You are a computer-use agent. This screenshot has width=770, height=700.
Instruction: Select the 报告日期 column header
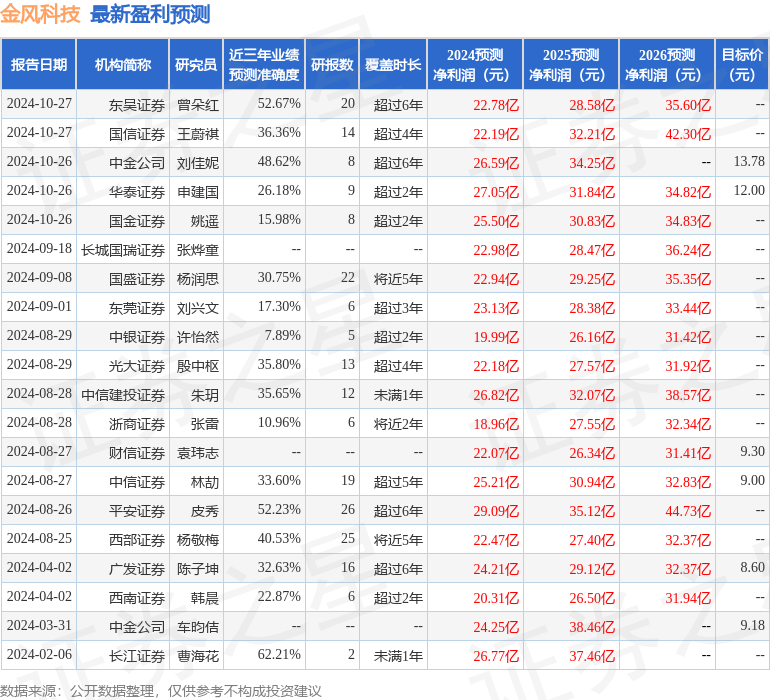[x=39, y=64]
